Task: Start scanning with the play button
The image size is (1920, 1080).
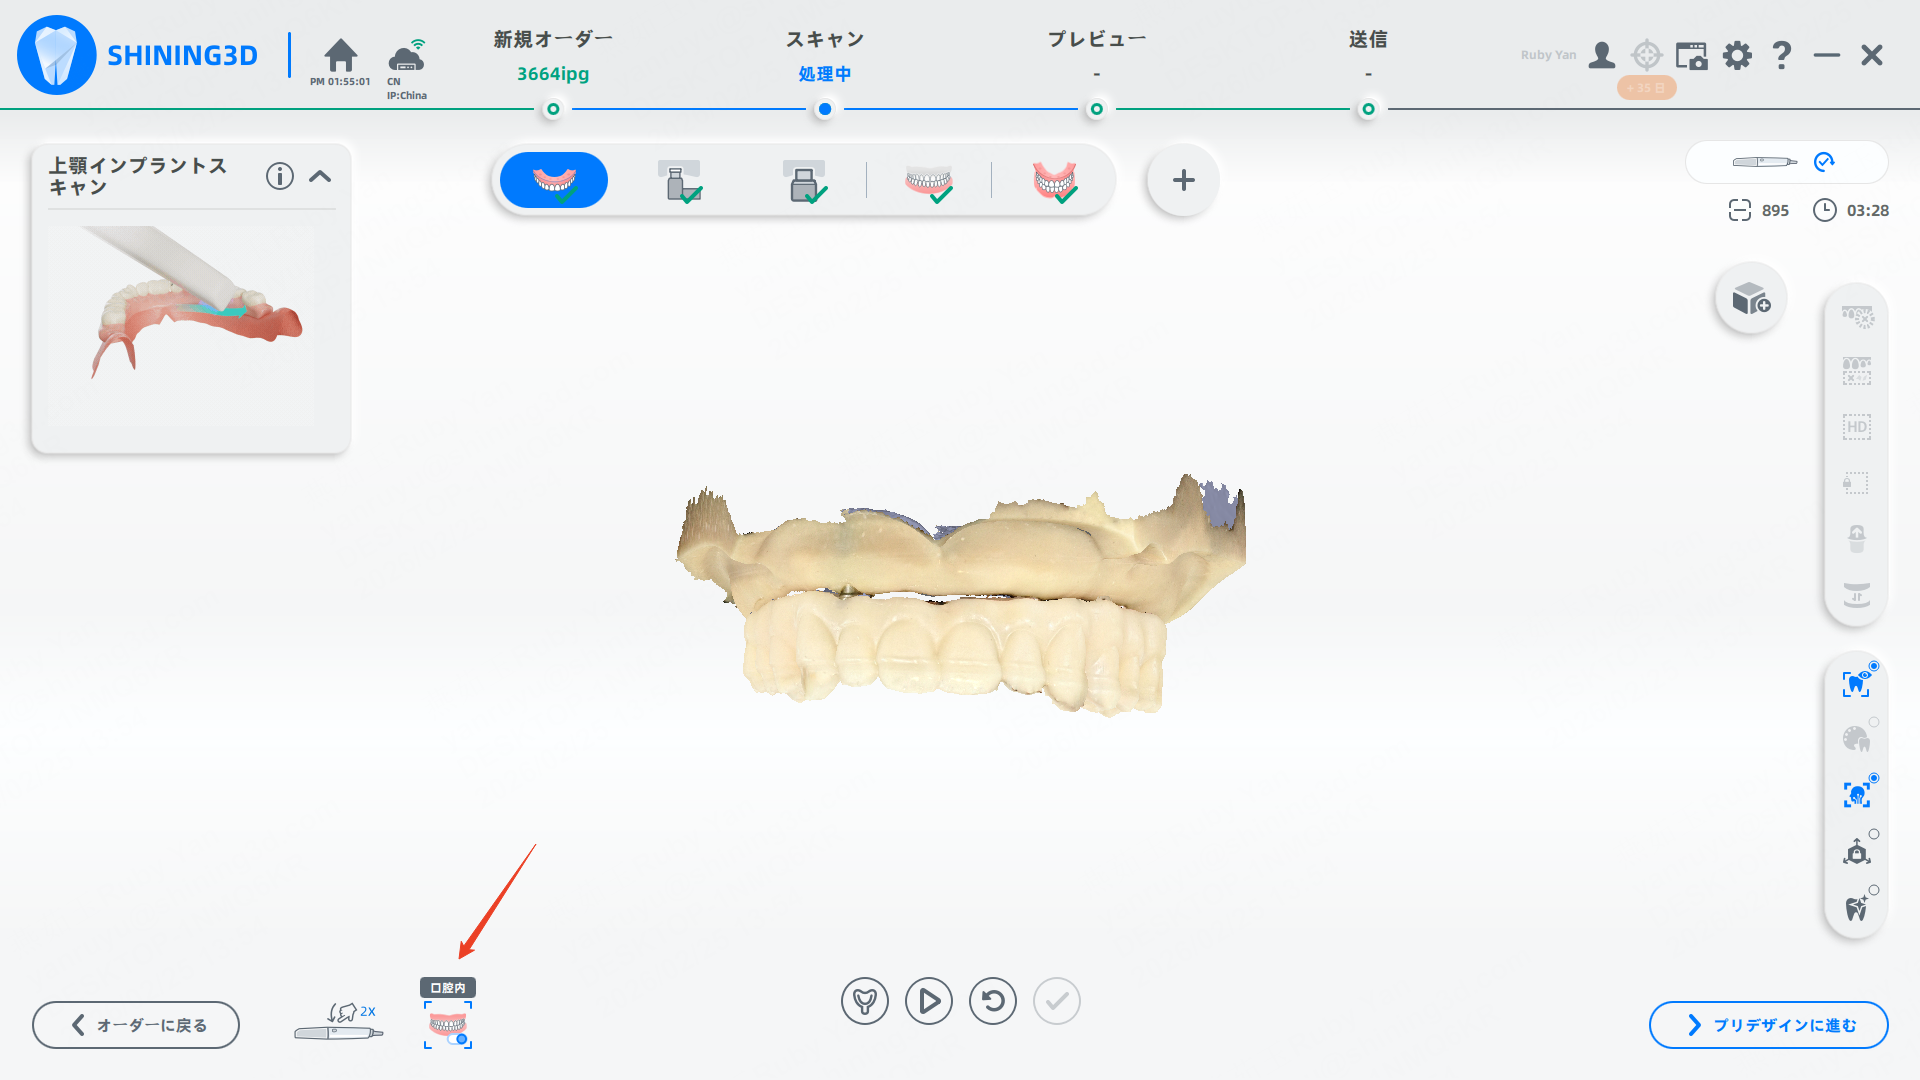Action: [928, 1001]
